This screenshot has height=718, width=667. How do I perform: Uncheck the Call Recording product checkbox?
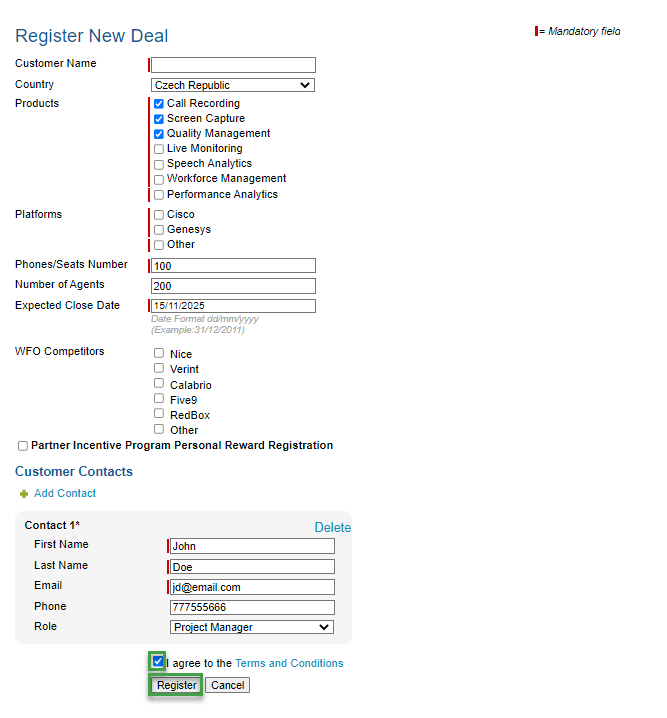click(159, 104)
